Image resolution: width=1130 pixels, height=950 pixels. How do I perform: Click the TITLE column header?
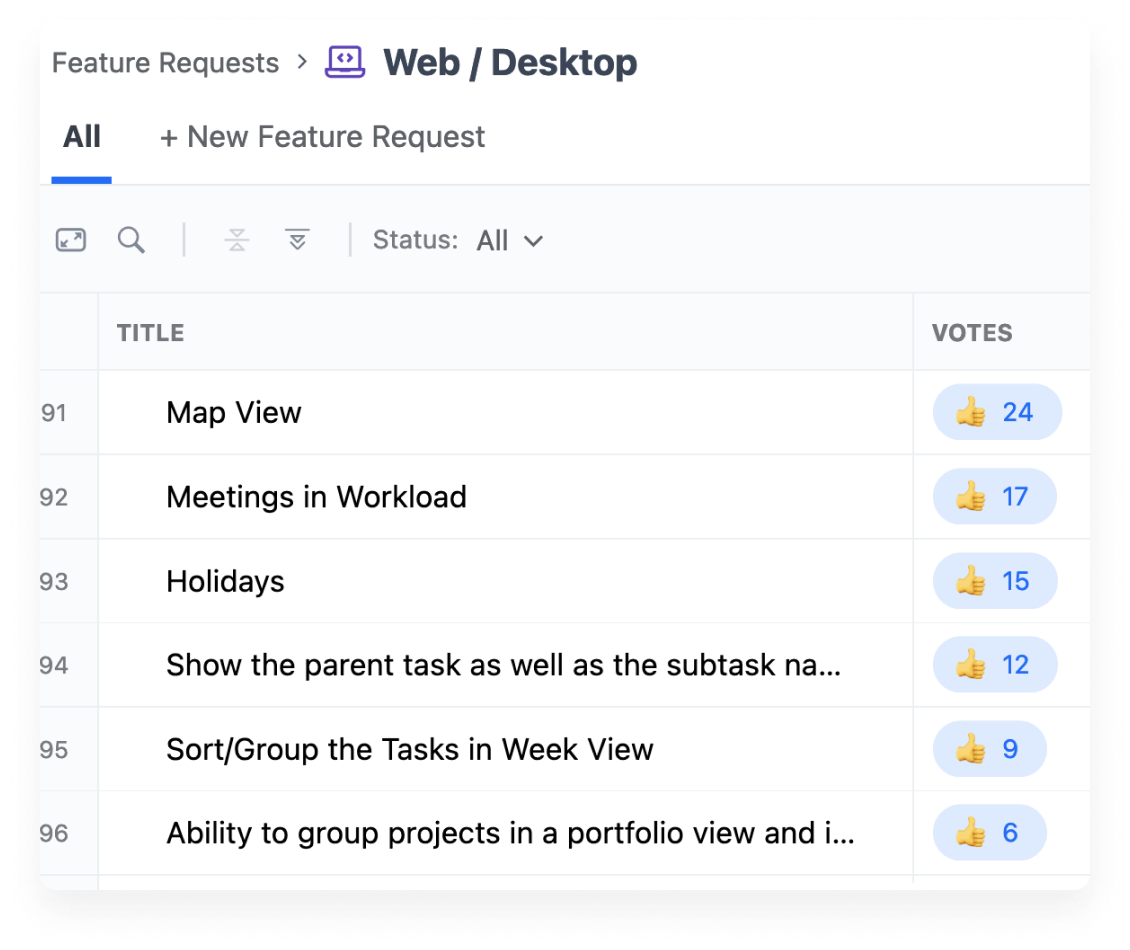coord(150,333)
